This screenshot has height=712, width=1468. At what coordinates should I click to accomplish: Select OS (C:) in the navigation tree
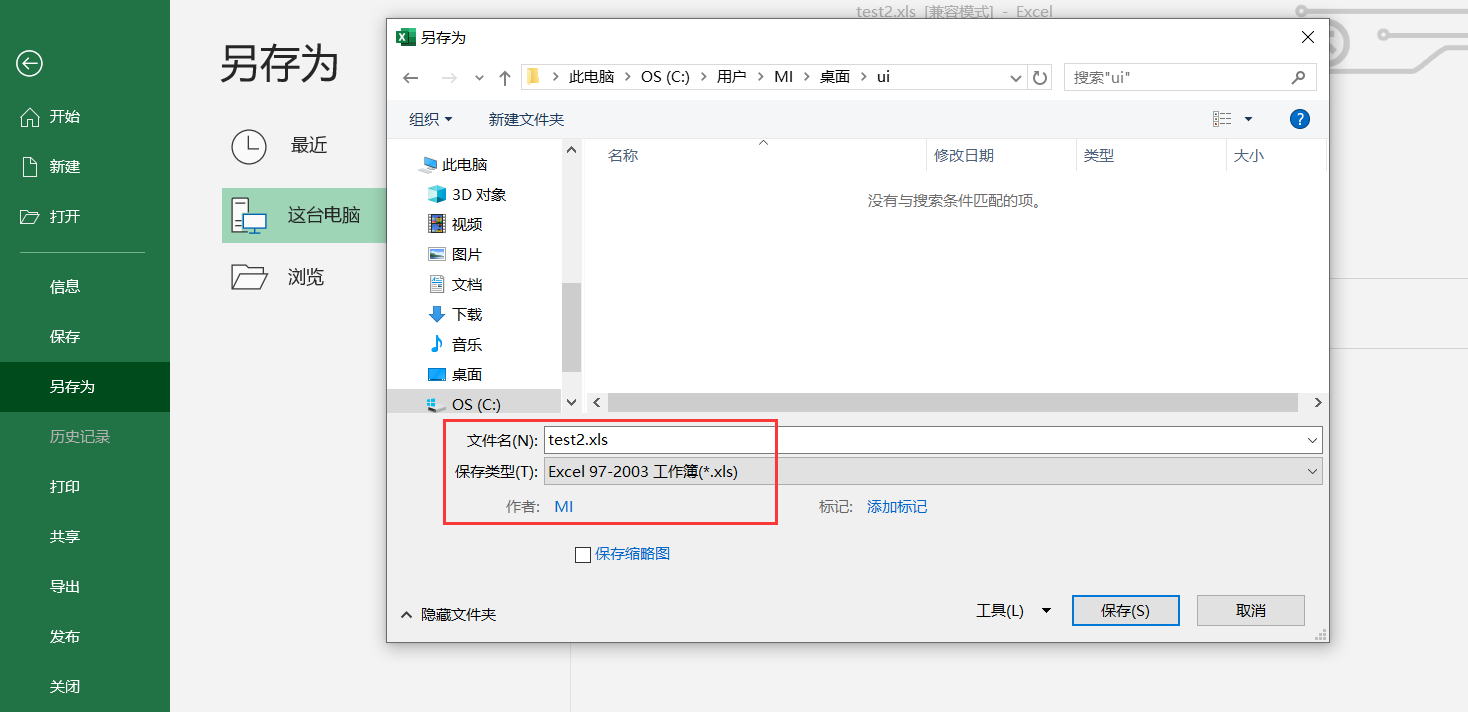[x=475, y=404]
